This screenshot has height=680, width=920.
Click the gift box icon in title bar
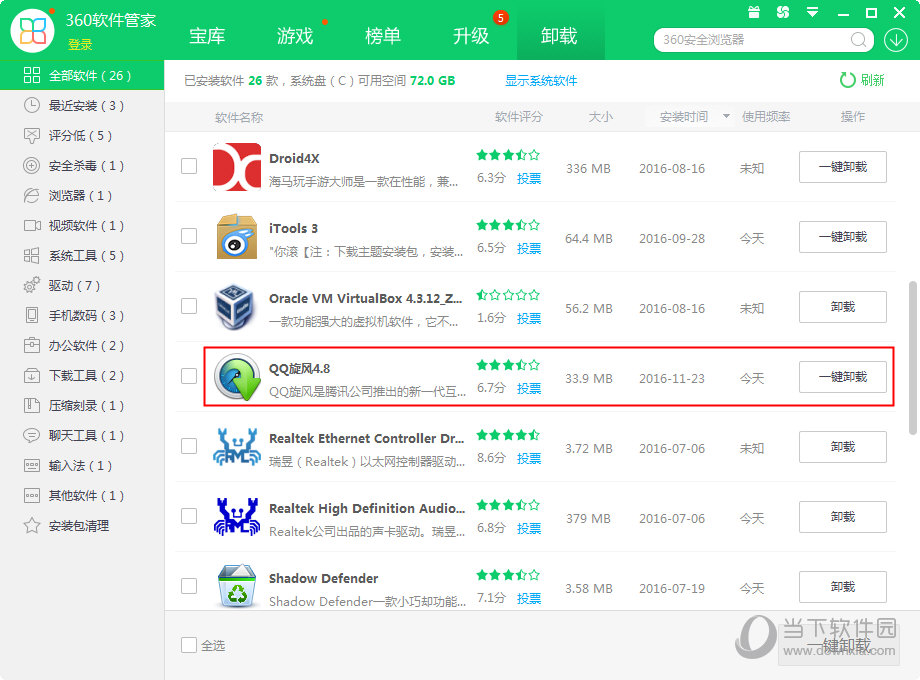coord(754,12)
